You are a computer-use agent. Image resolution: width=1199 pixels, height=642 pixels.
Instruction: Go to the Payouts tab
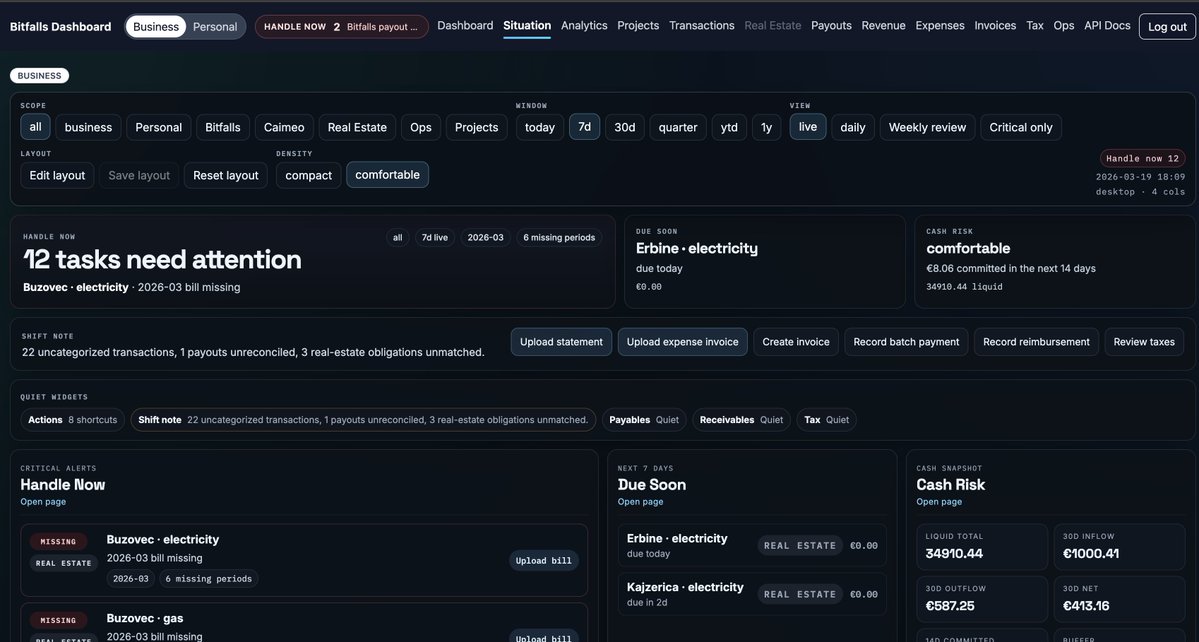[831, 25]
